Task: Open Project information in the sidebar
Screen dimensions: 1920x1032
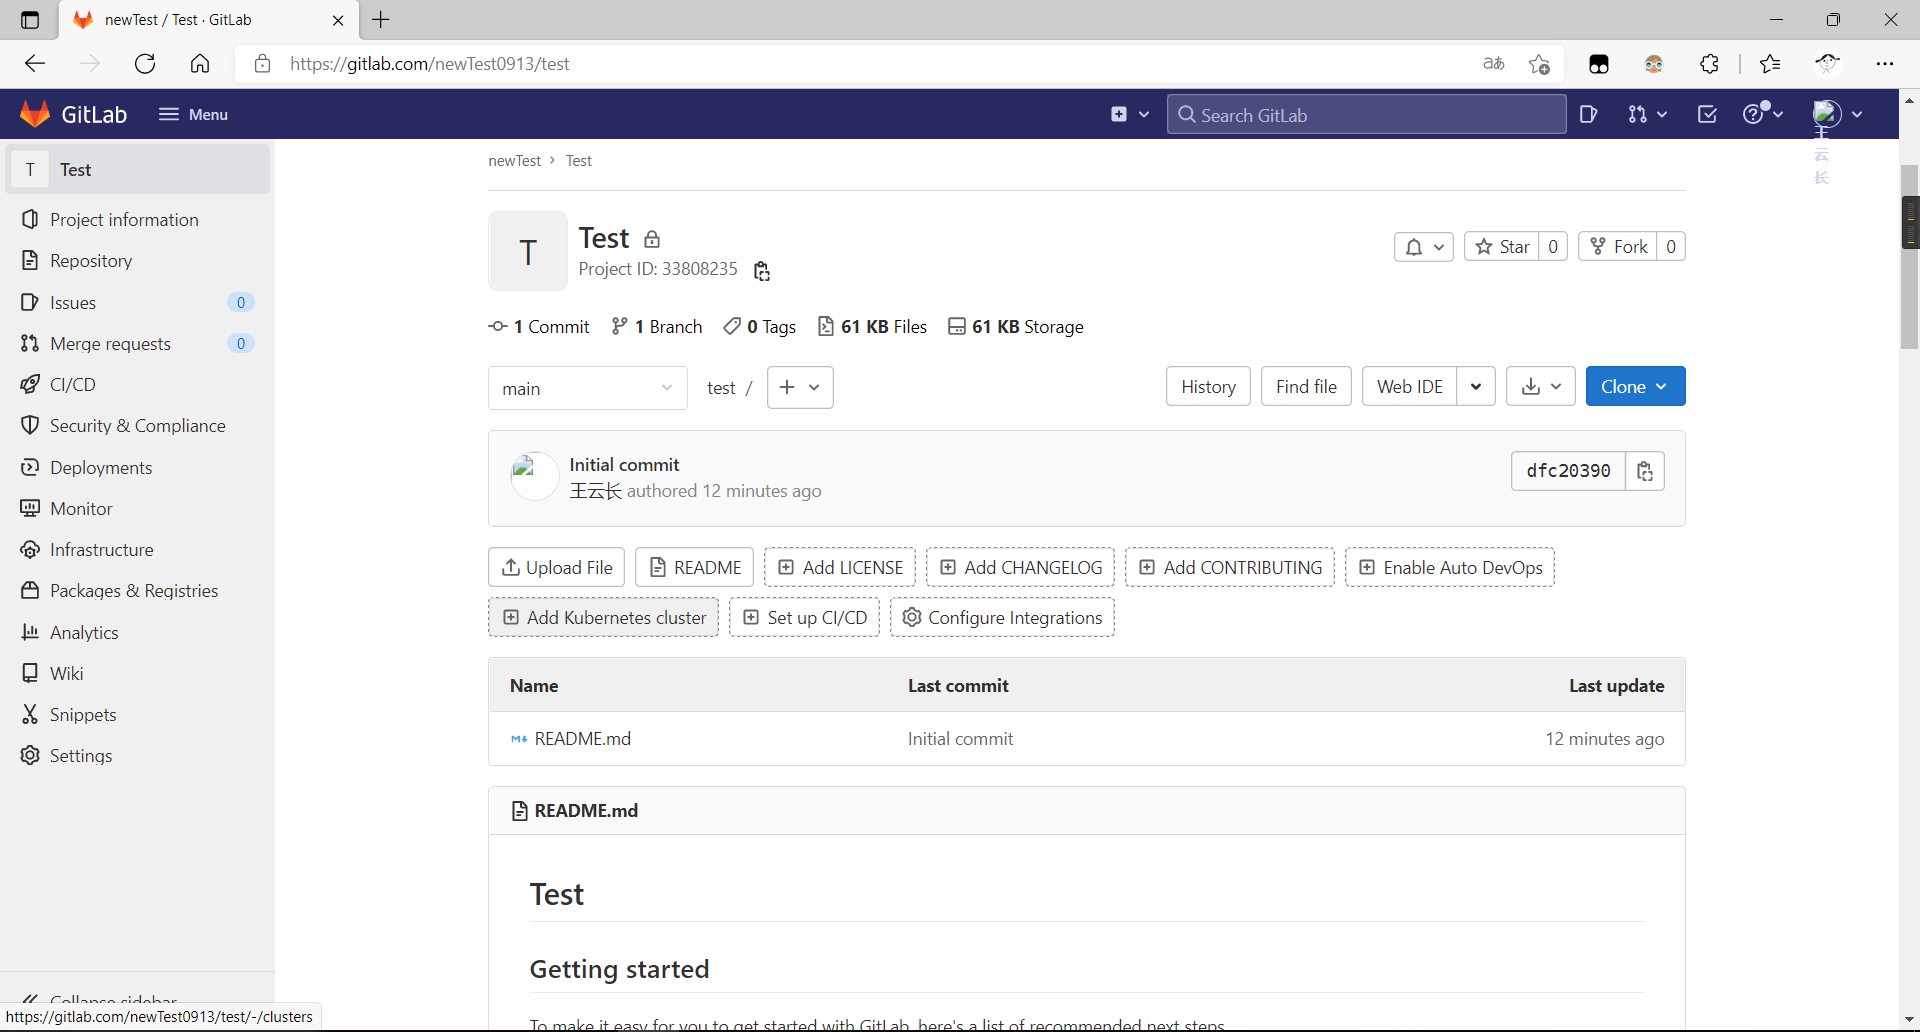Action: (x=124, y=220)
